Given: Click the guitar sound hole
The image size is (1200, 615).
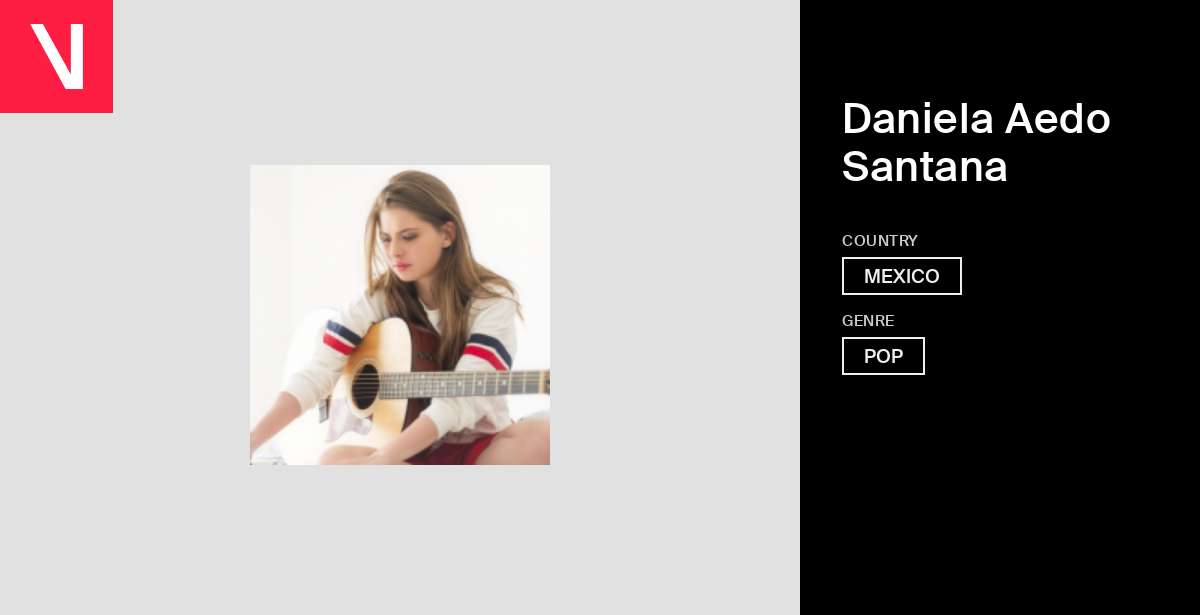Looking at the screenshot, I should point(365,388).
